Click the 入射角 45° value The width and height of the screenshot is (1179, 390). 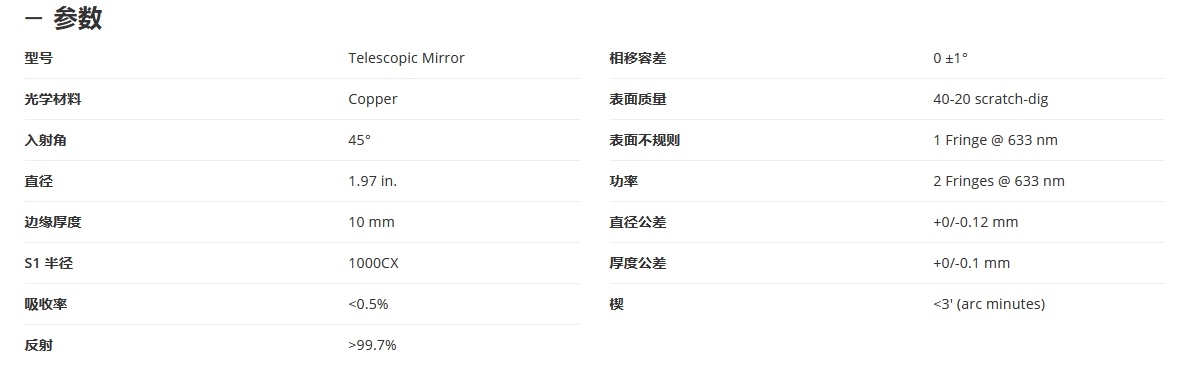tap(359, 140)
